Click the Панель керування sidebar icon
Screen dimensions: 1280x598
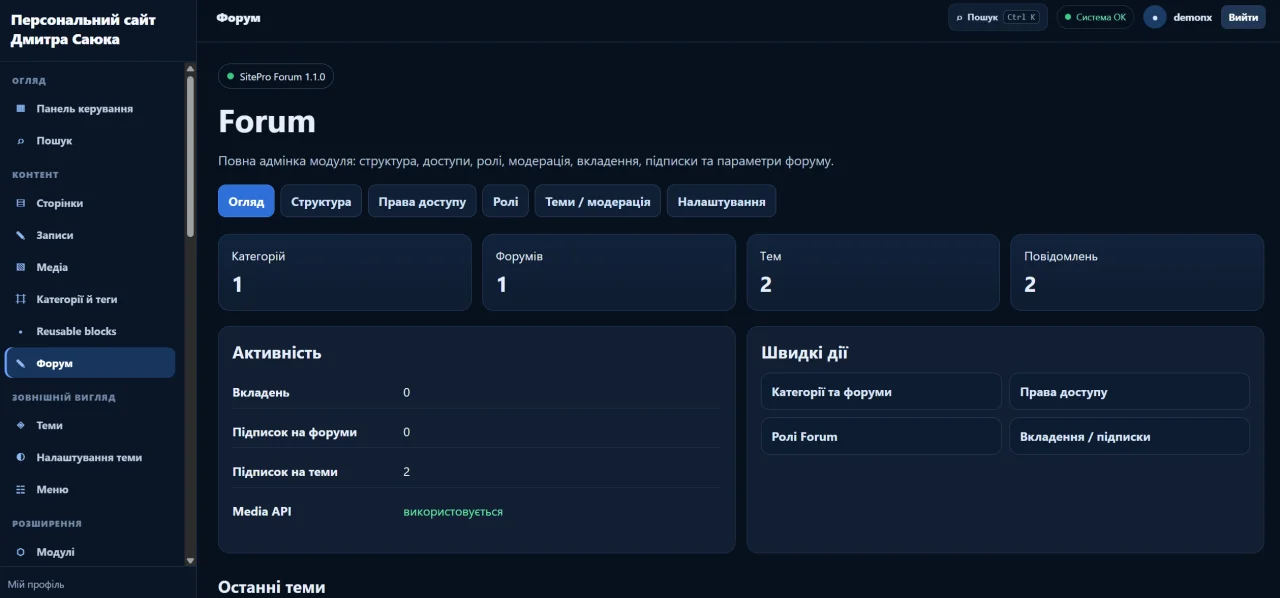21,109
